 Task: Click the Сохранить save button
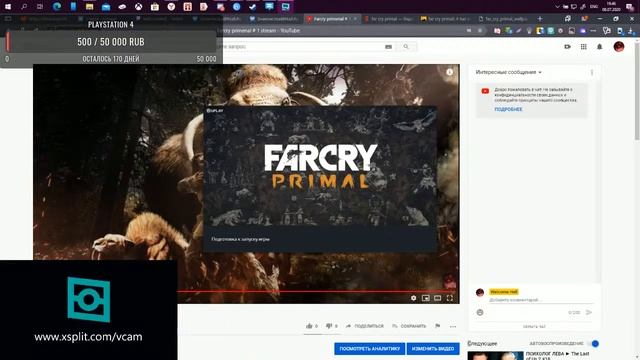tap(409, 326)
